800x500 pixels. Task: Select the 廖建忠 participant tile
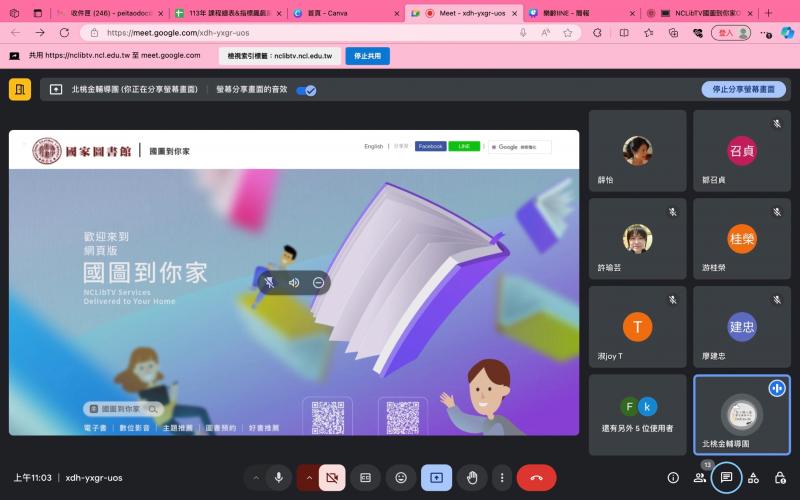click(742, 327)
